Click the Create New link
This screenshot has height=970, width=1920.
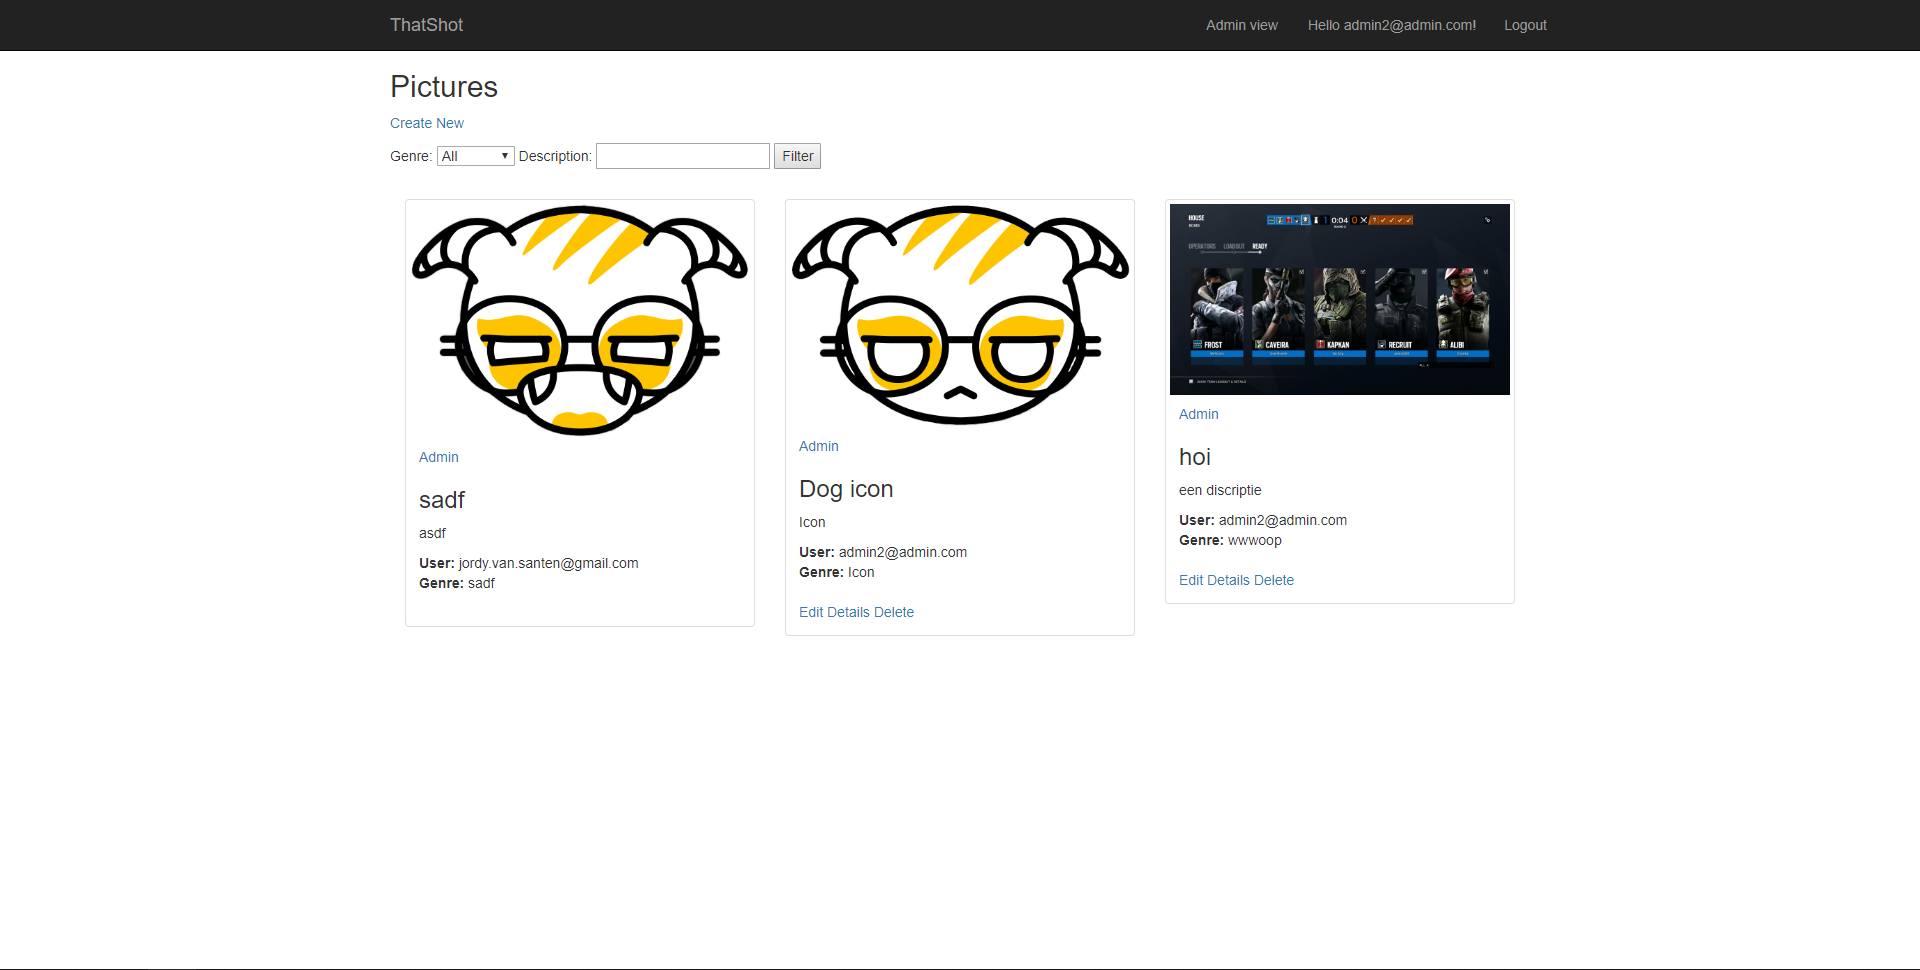pyautogui.click(x=427, y=123)
